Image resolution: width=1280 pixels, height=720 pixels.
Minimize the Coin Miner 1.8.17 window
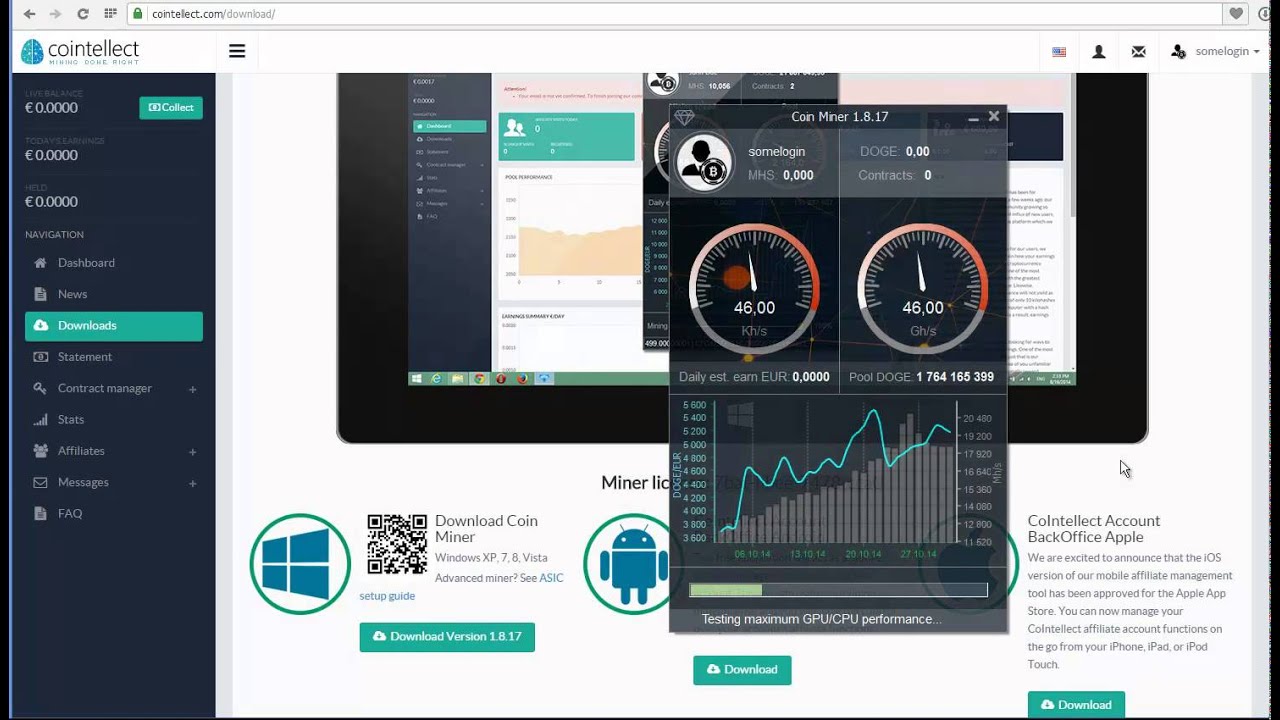(973, 118)
